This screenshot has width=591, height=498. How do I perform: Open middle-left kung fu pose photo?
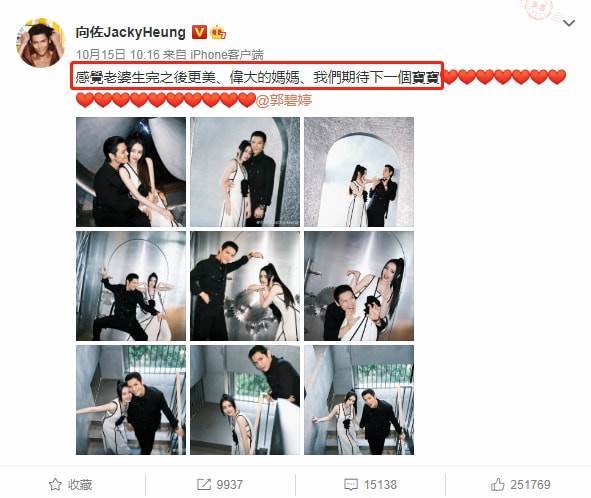[x=131, y=286]
